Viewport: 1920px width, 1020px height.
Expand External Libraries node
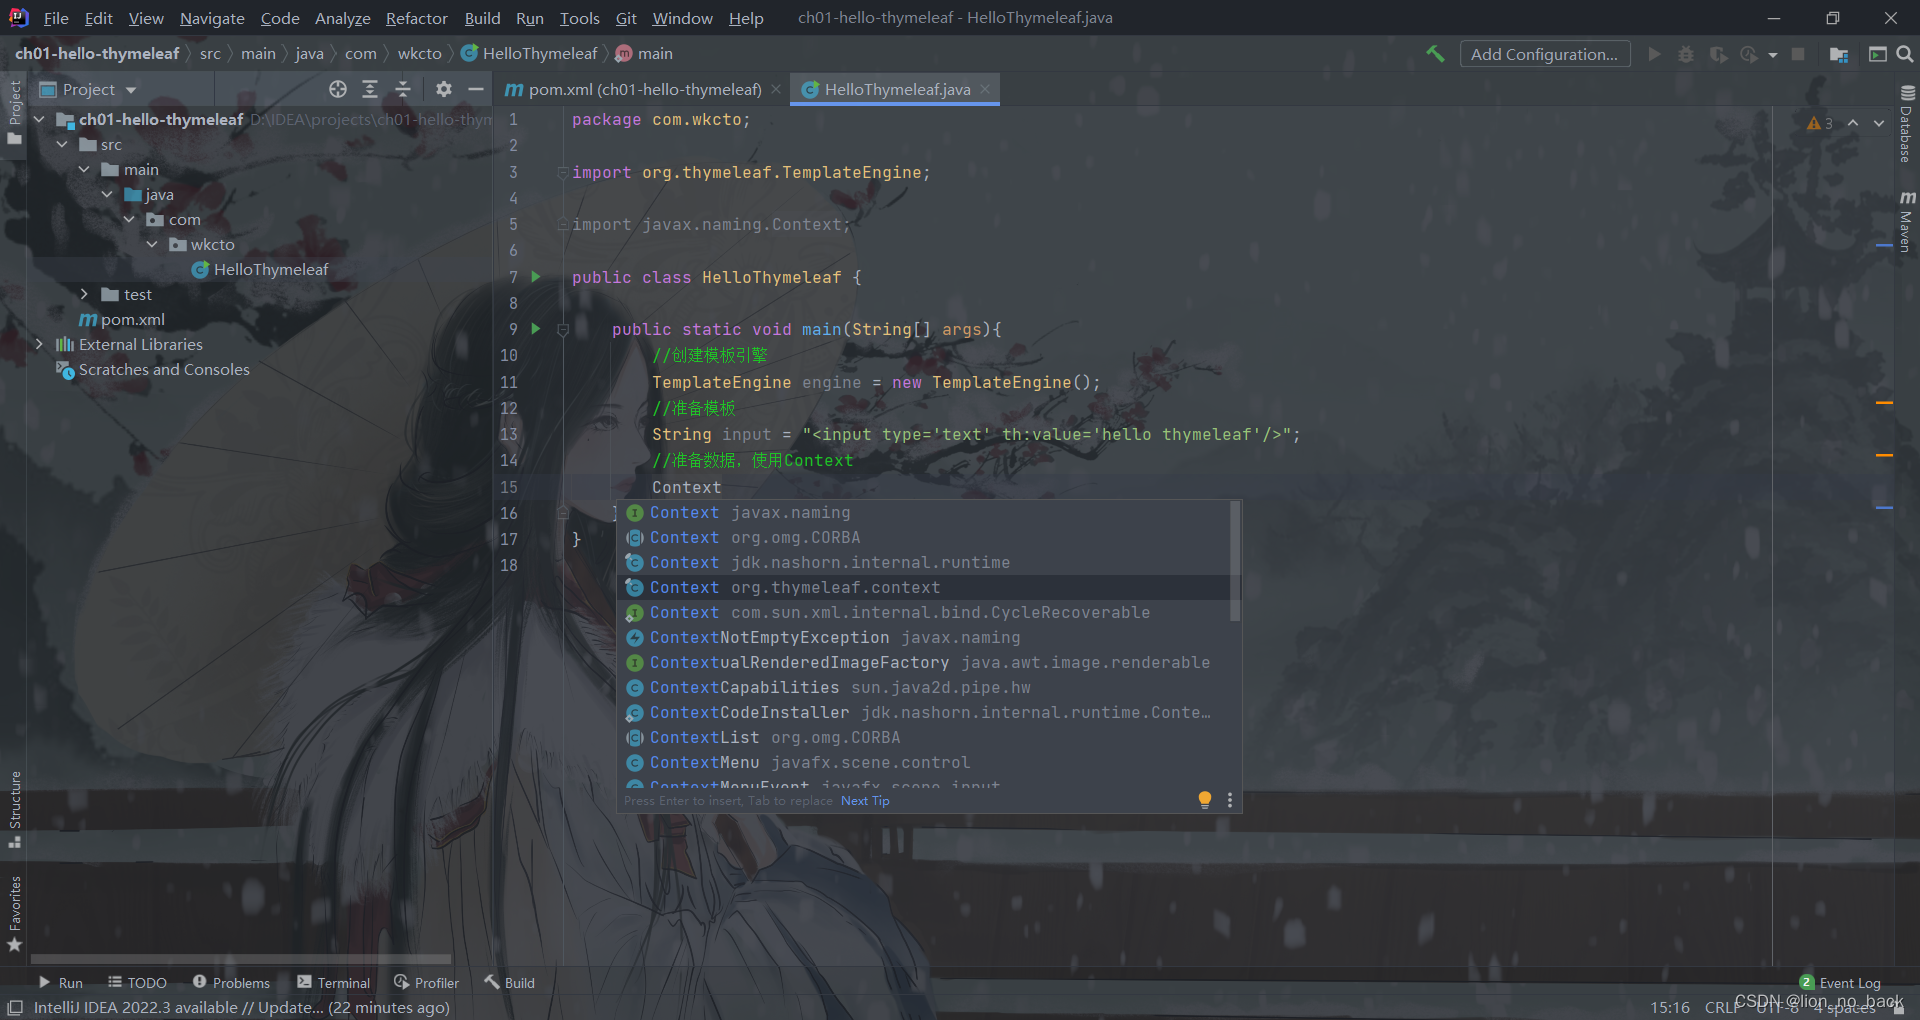[x=40, y=344]
